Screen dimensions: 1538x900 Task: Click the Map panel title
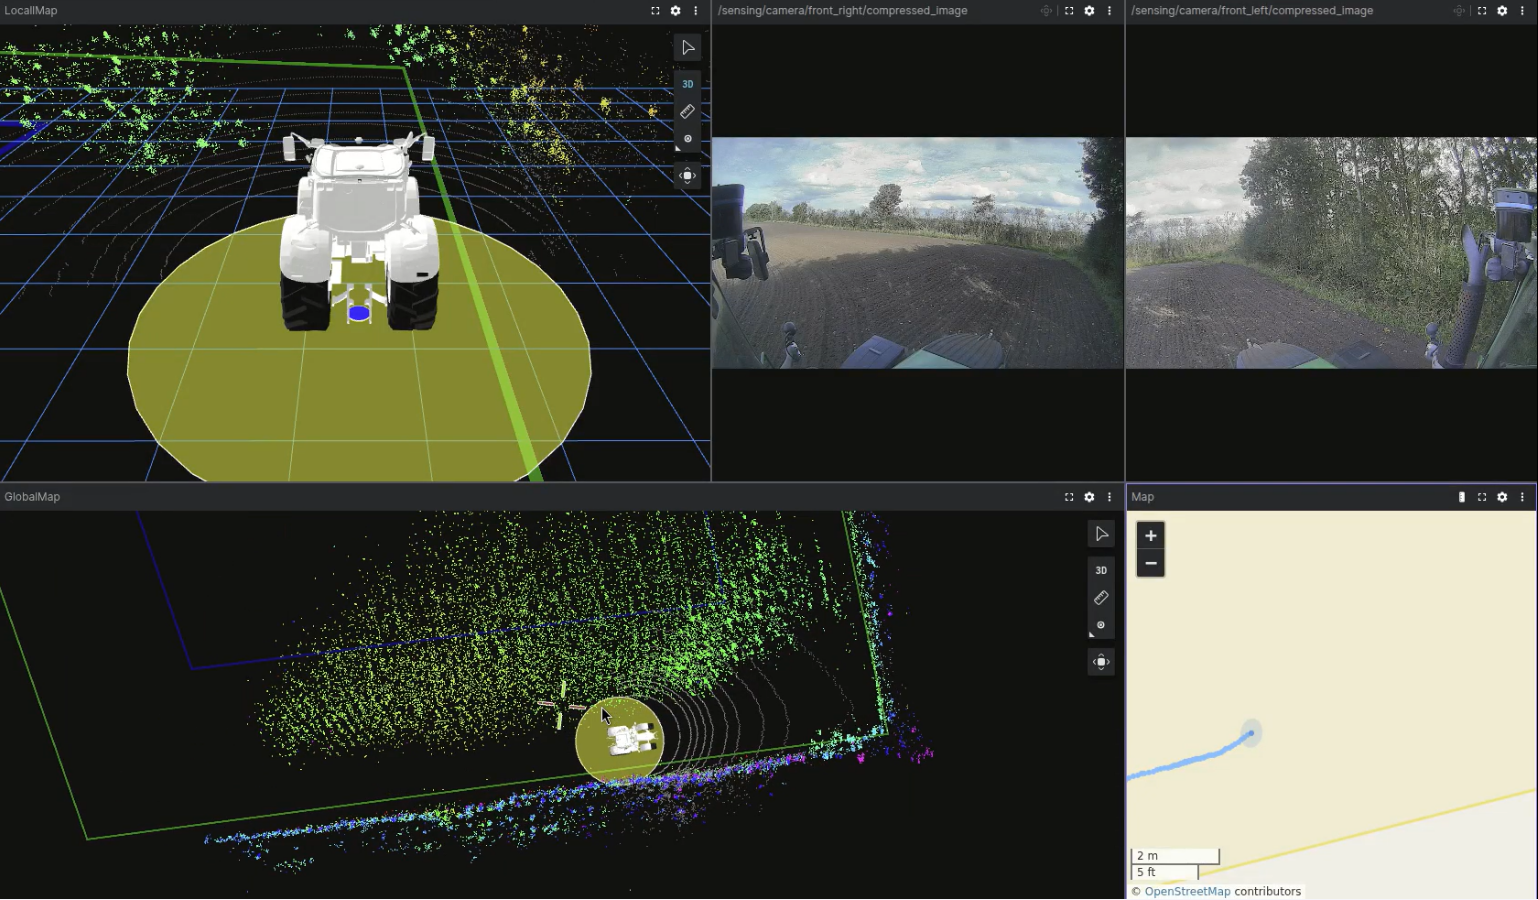tap(1142, 497)
